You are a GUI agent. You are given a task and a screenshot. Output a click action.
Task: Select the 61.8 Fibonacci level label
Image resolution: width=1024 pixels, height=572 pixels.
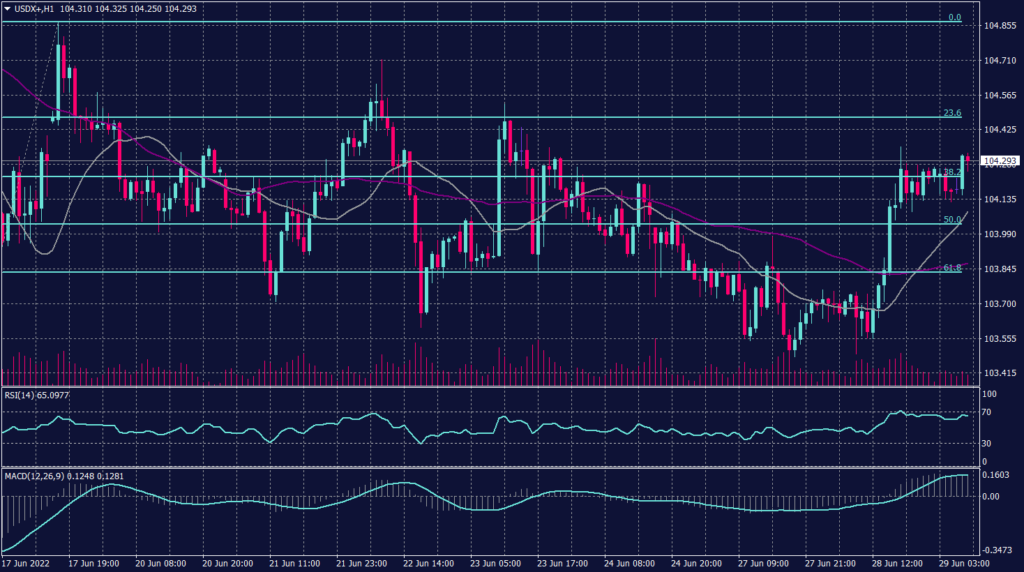[x=952, y=267]
